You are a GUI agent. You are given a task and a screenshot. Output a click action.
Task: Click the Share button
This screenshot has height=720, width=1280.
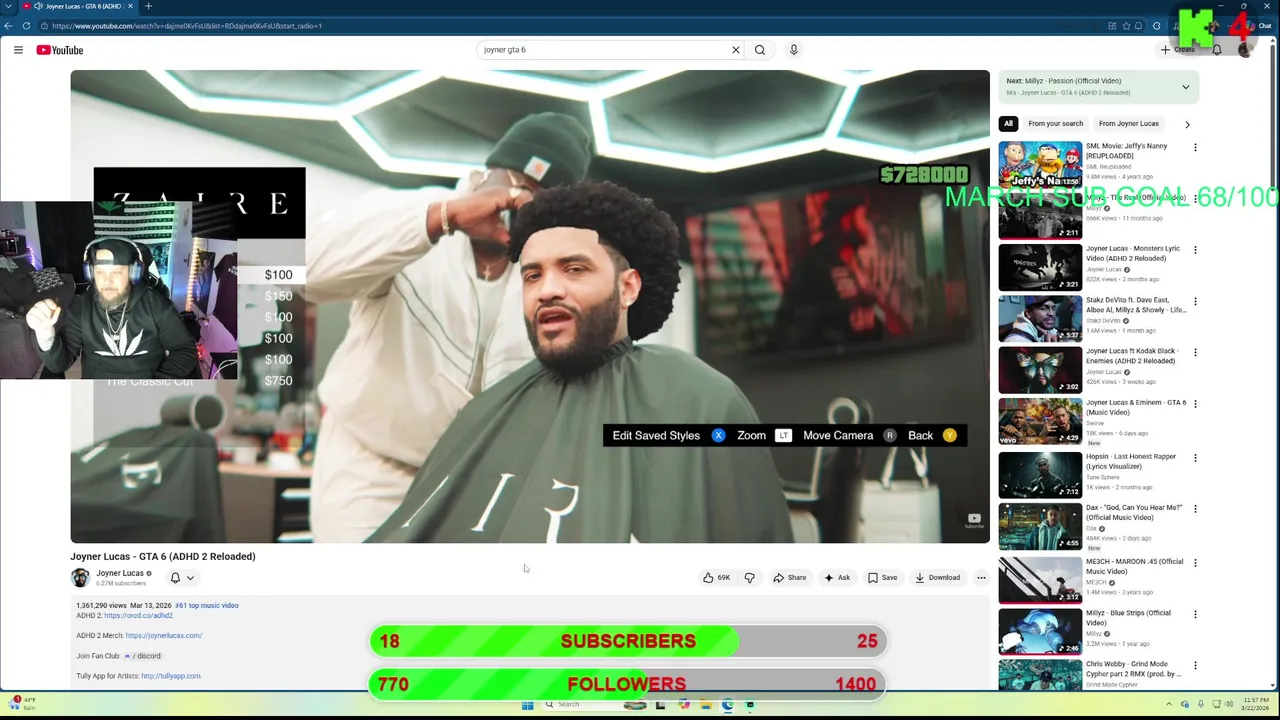point(789,577)
